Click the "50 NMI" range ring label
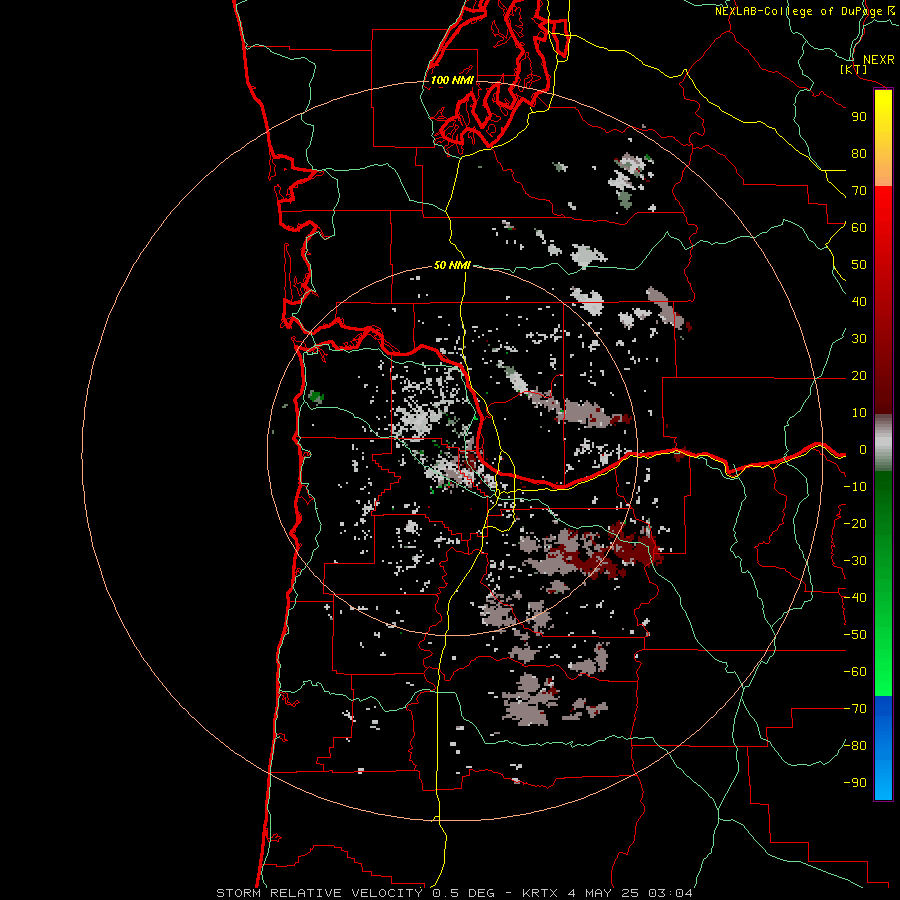The height and width of the screenshot is (900, 900). (x=452, y=265)
